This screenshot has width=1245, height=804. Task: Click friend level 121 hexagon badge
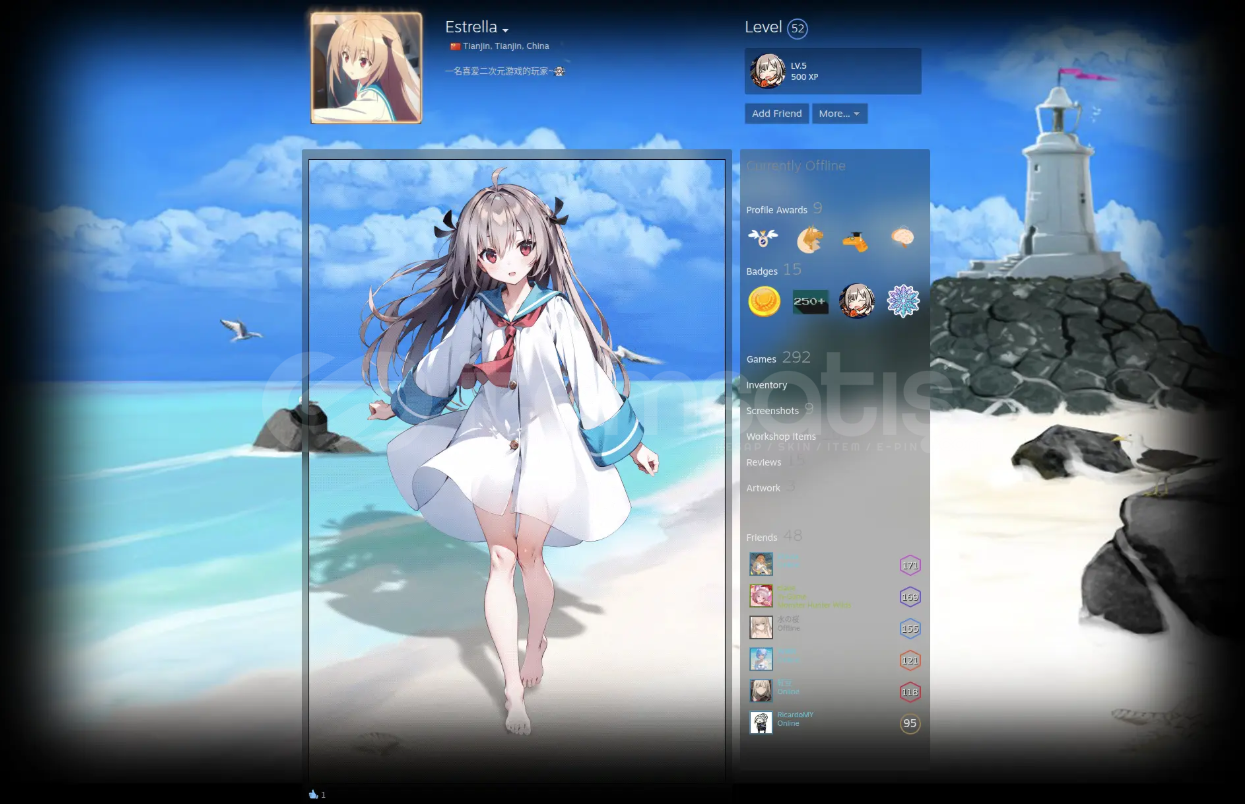pos(910,661)
